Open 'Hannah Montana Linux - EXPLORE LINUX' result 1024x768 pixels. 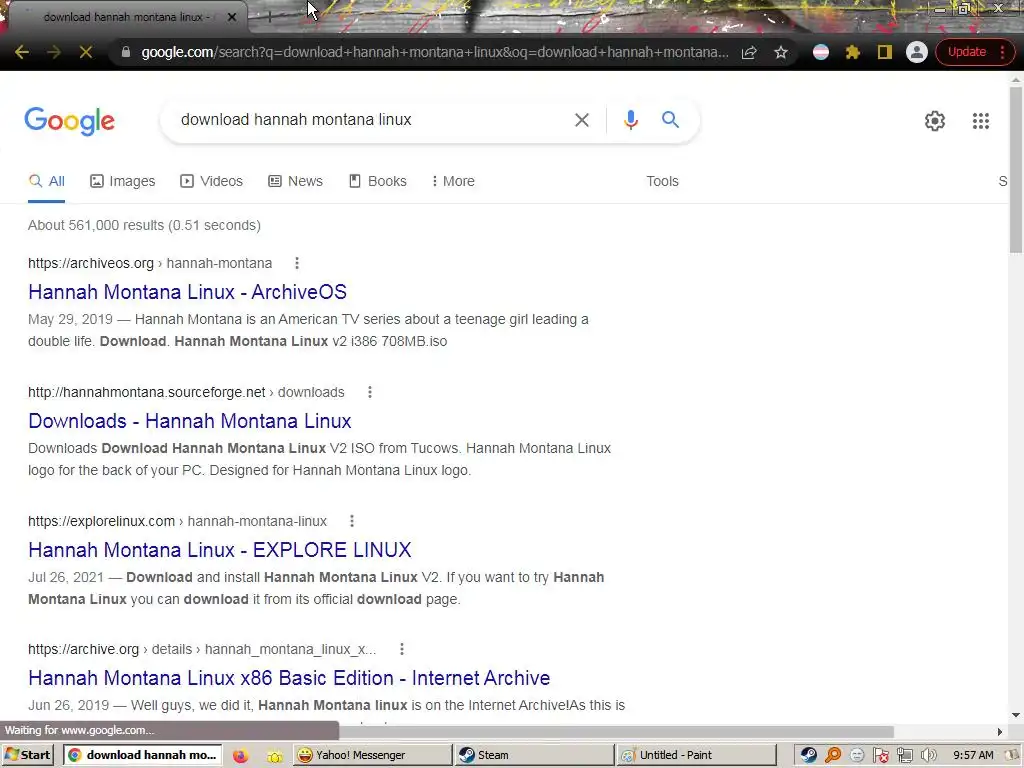(220, 550)
